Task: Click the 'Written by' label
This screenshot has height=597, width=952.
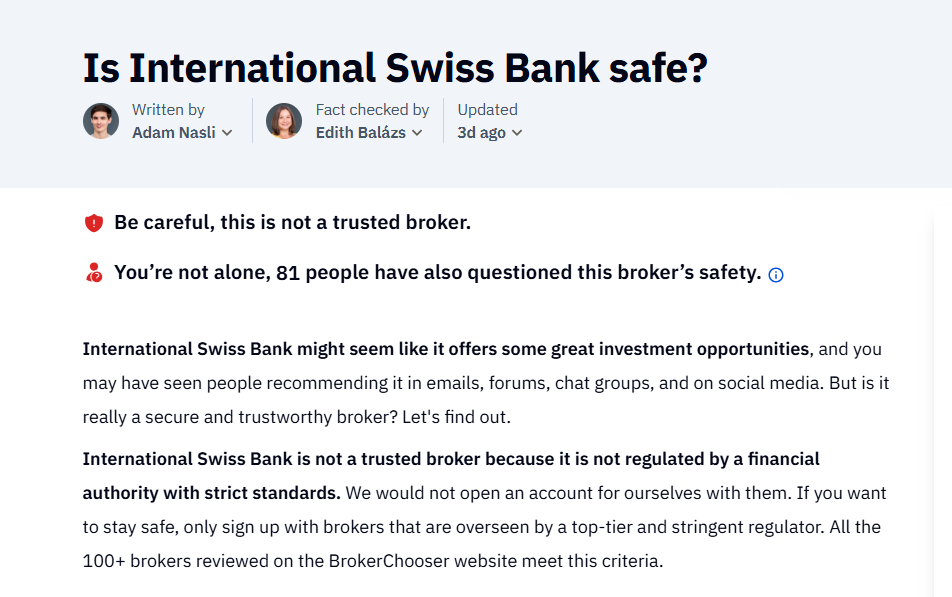Action: tap(168, 110)
